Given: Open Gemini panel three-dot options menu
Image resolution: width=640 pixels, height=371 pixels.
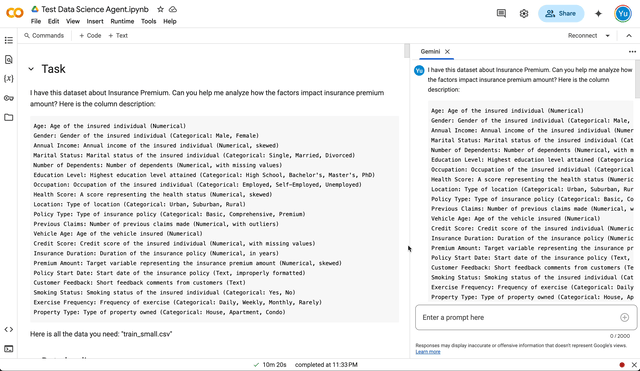Looking at the screenshot, I should coord(632,51).
